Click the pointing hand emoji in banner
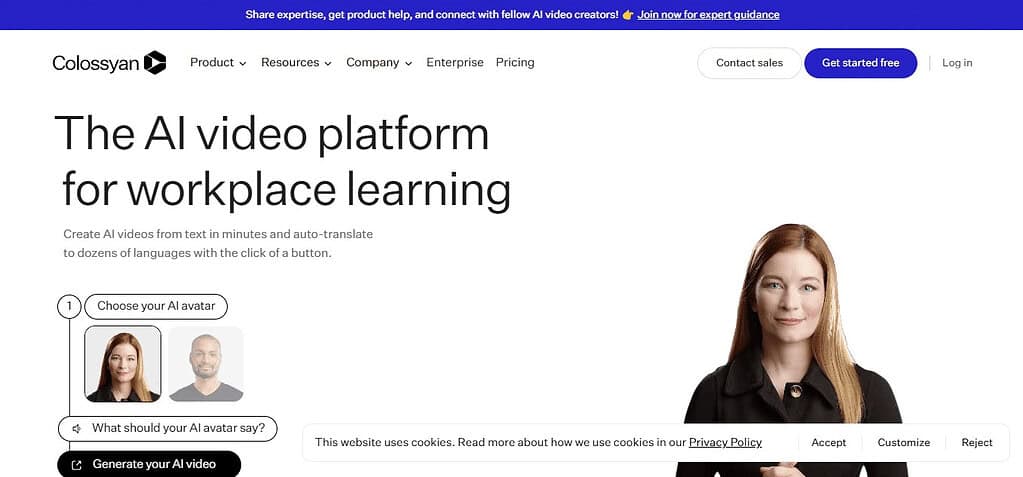 [x=628, y=14]
